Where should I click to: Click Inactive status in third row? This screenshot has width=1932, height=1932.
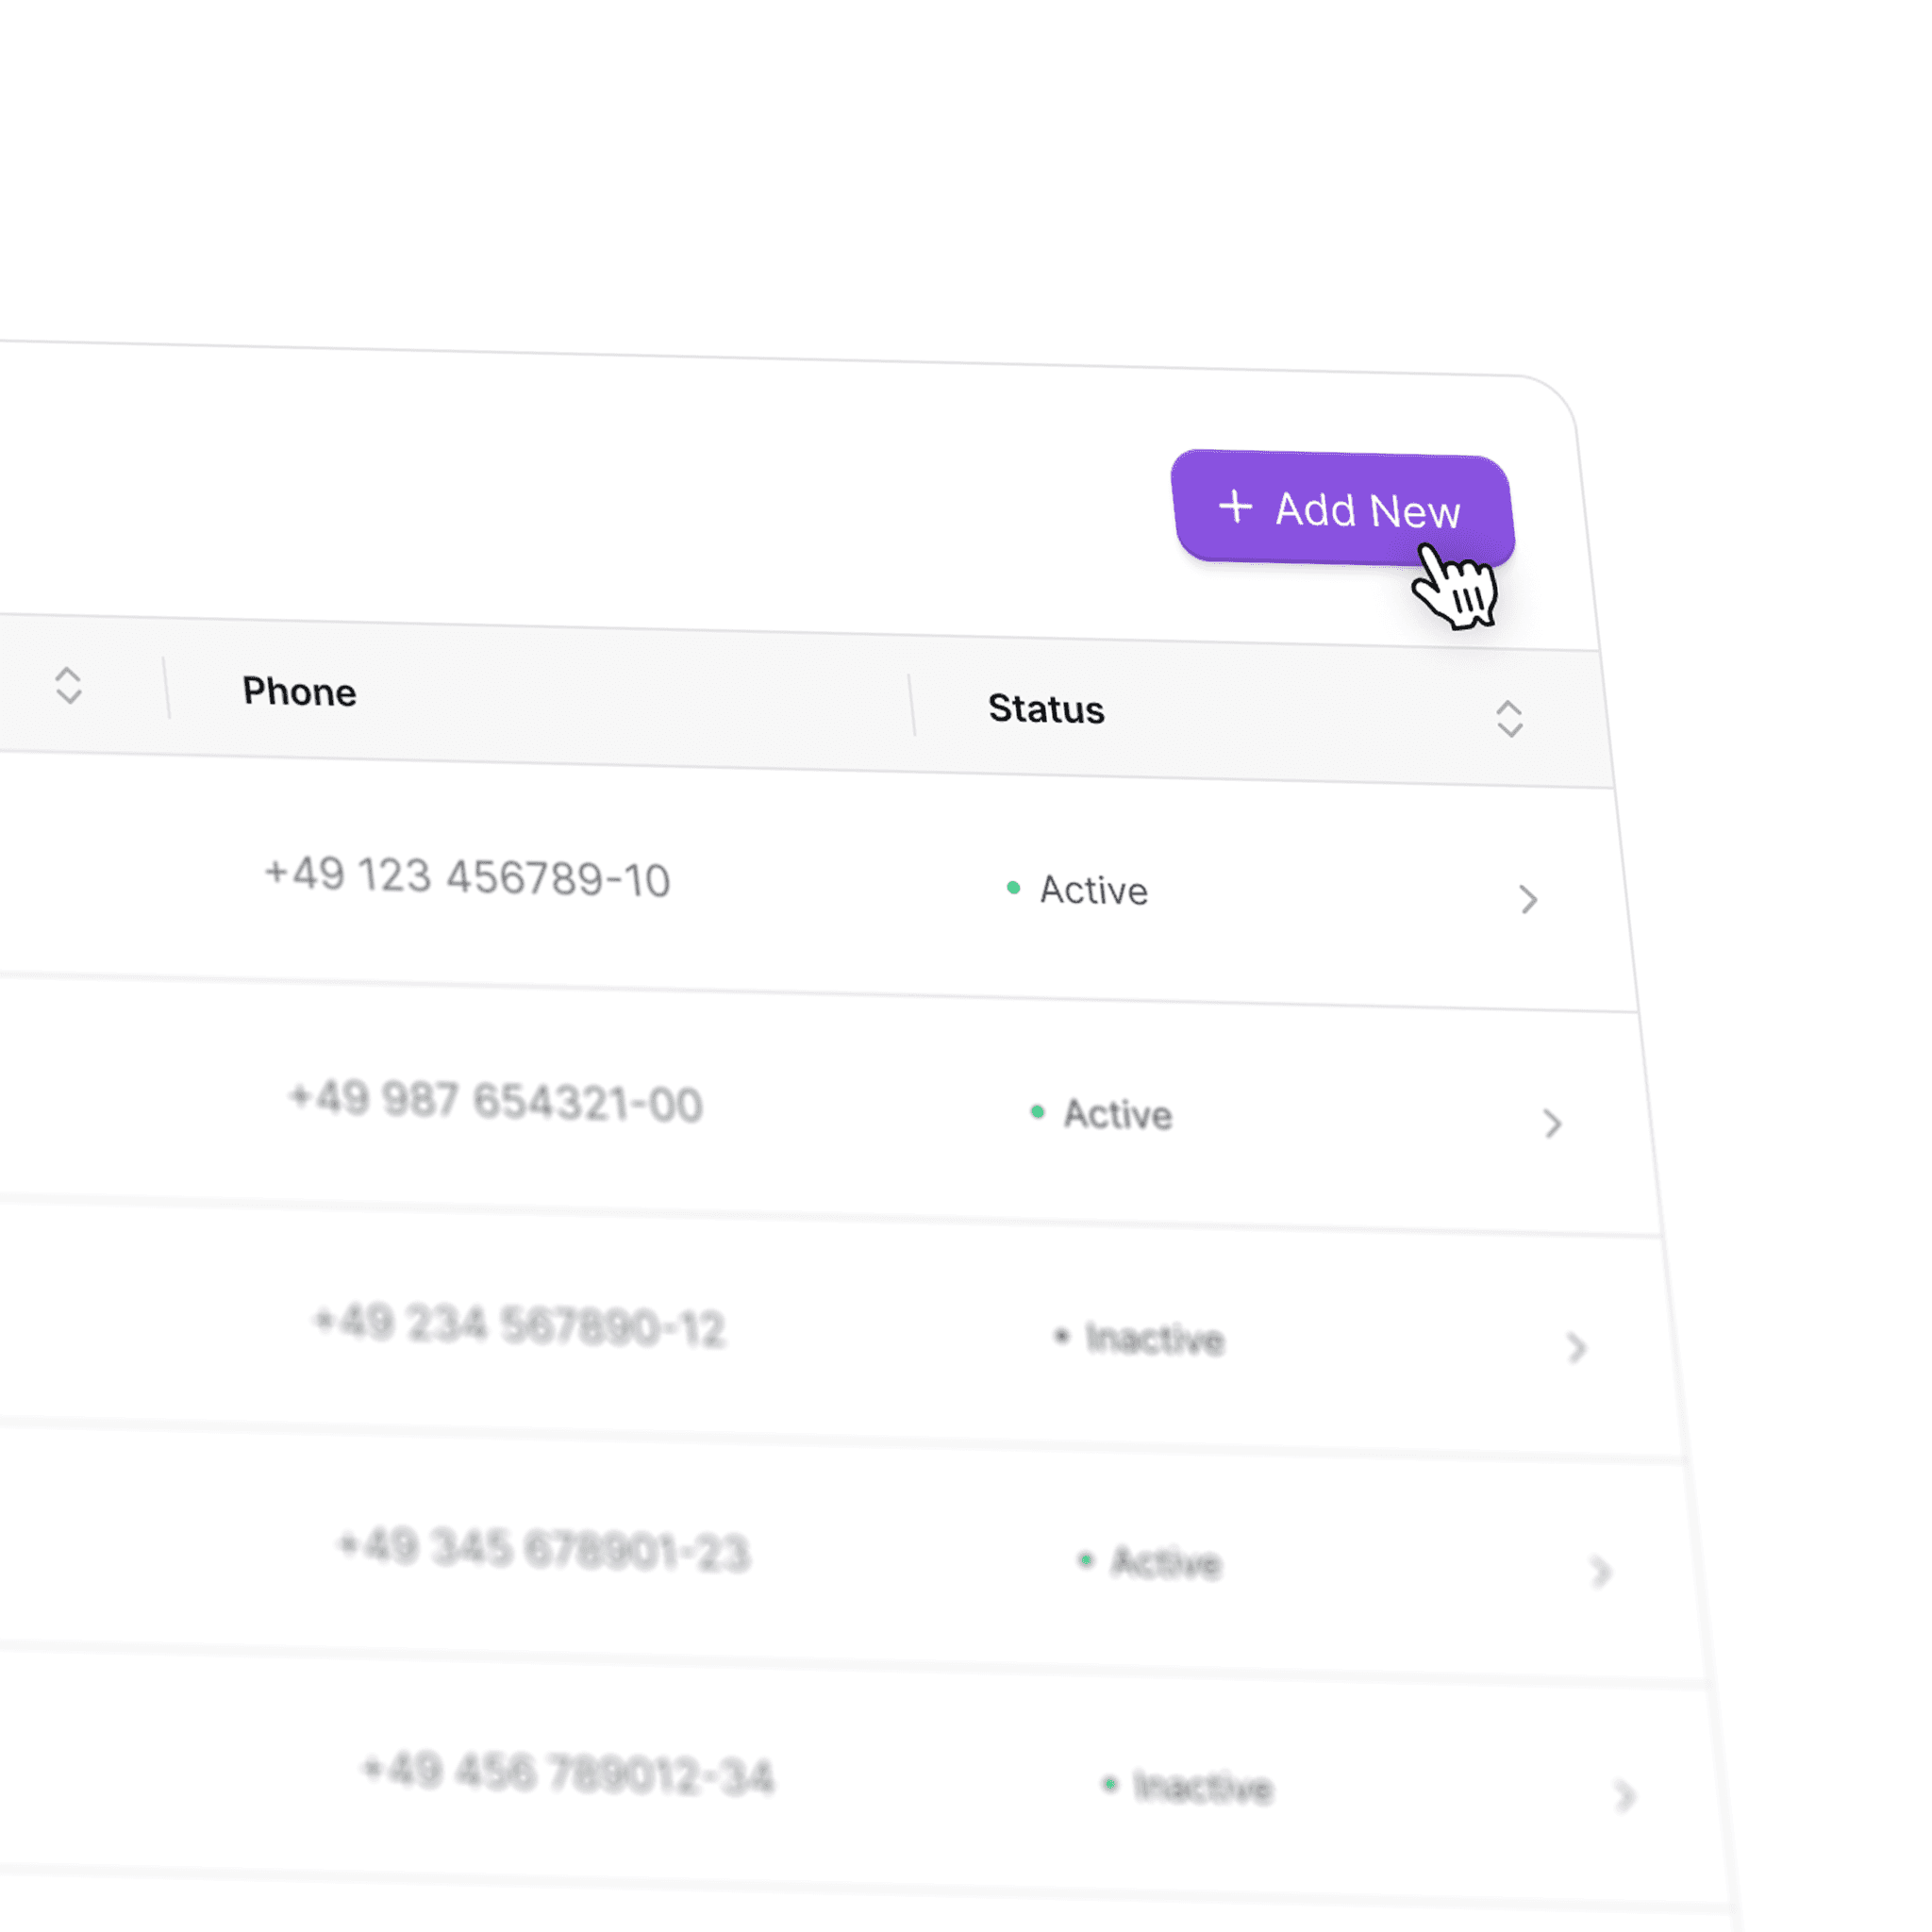tap(1154, 1338)
